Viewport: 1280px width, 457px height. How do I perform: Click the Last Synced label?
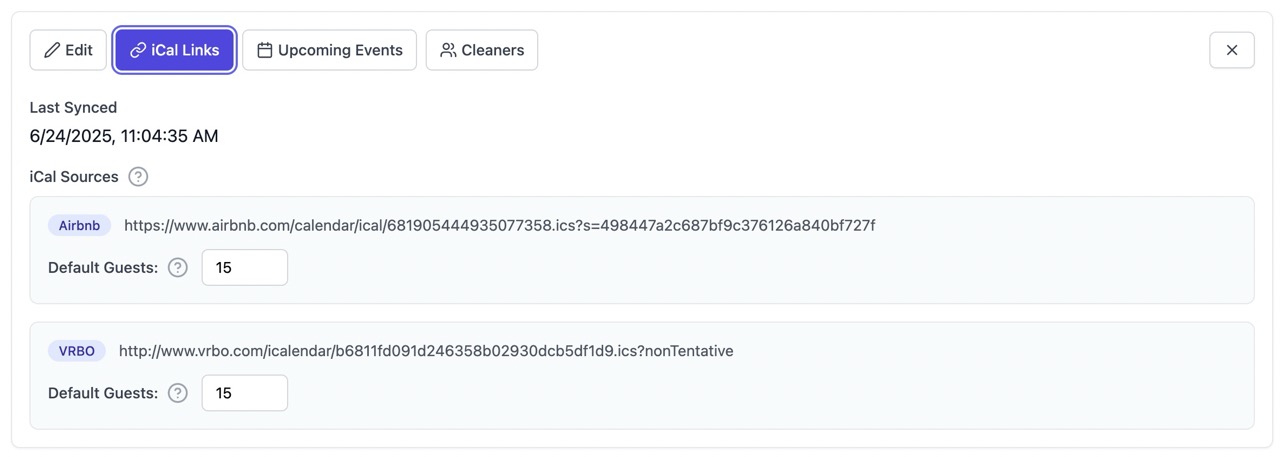73,107
